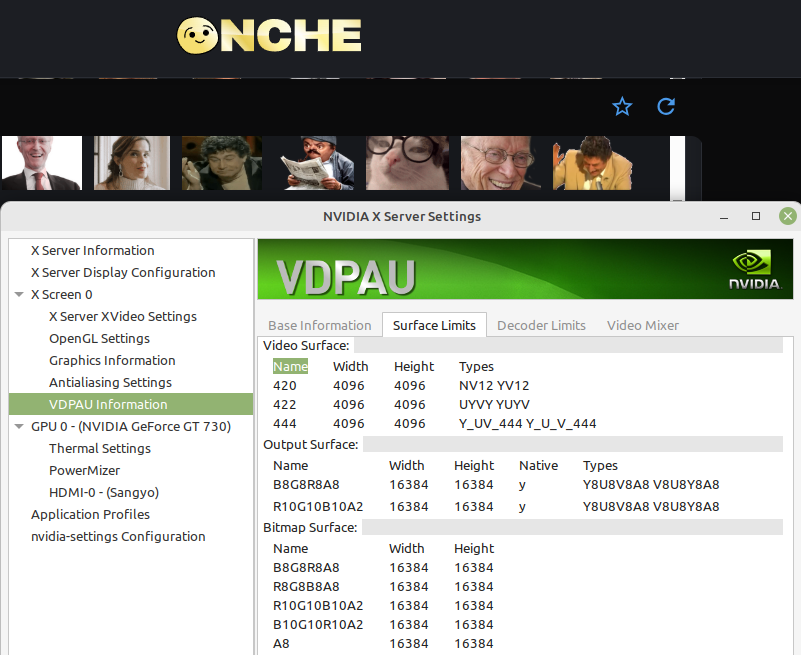Select thumbnail of curly-haired man clapping
Image resolution: width=801 pixels, height=655 pixels.
(x=222, y=163)
